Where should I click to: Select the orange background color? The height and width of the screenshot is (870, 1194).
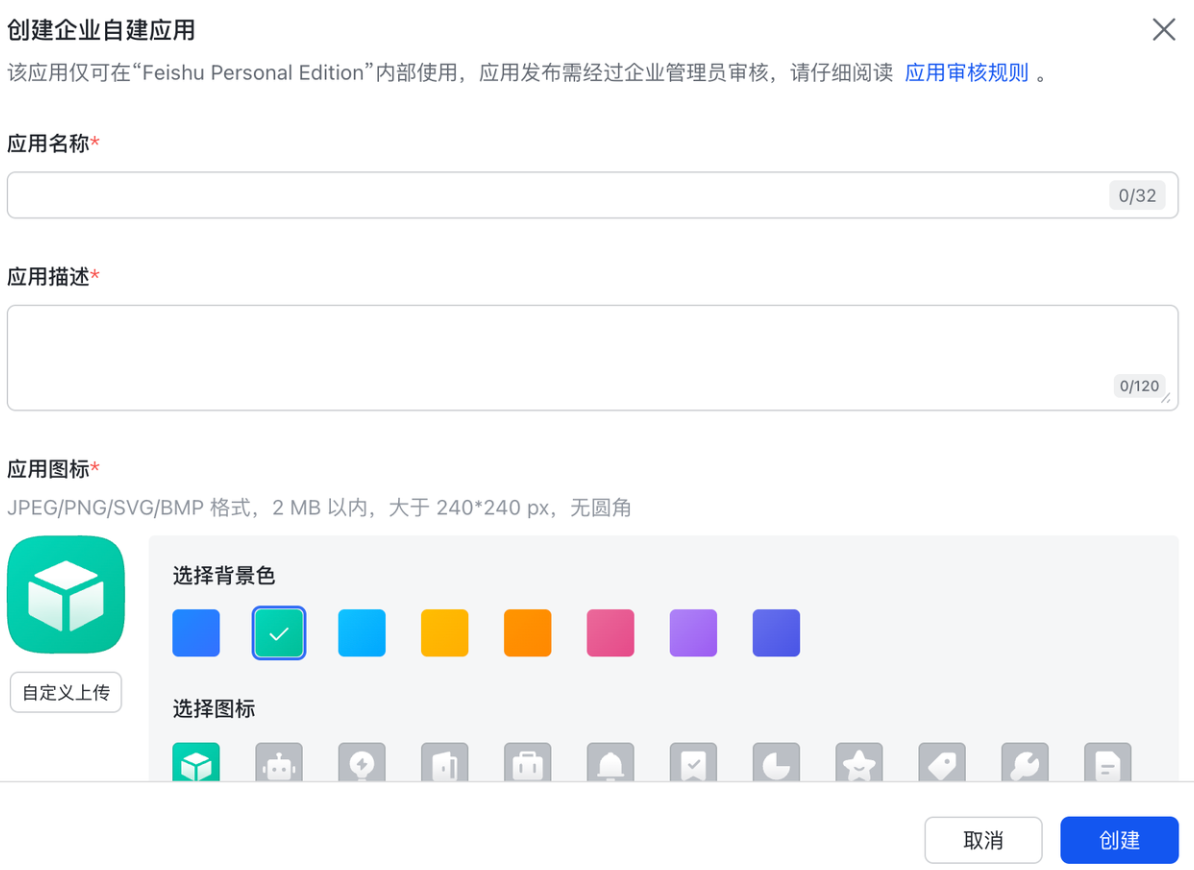click(528, 633)
